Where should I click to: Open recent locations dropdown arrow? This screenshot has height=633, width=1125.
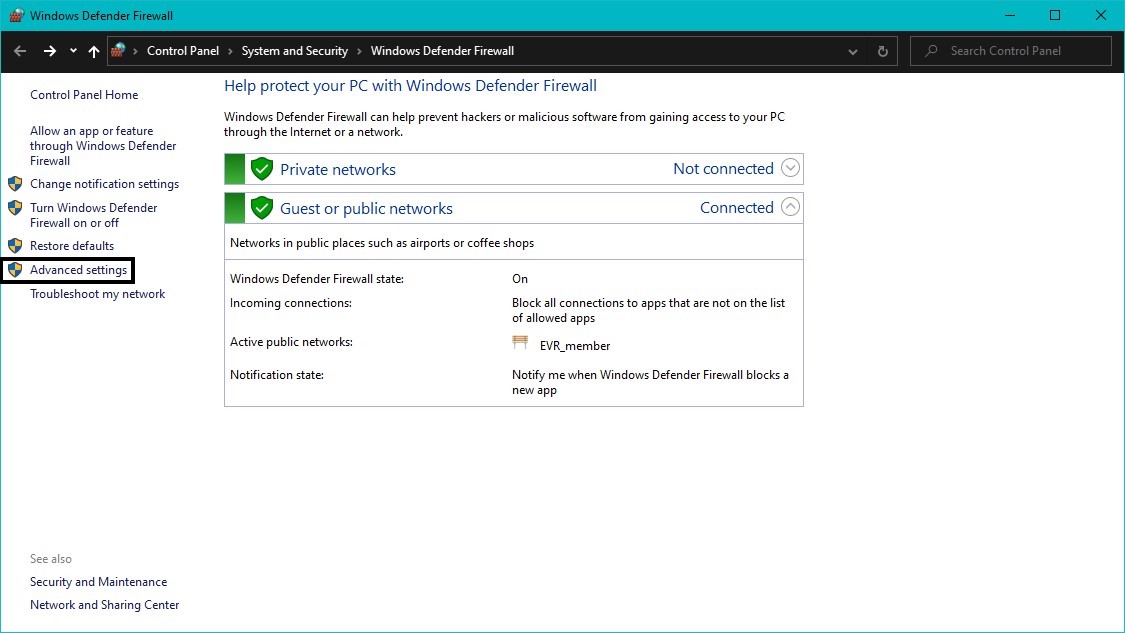pyautogui.click(x=73, y=51)
